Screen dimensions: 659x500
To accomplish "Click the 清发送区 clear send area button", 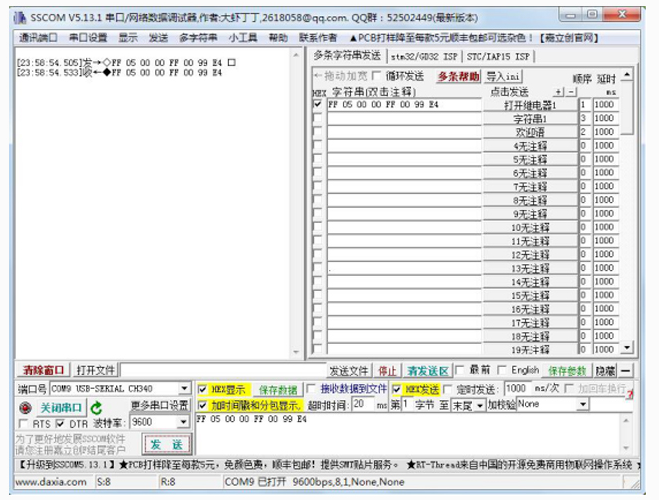I will point(428,371).
